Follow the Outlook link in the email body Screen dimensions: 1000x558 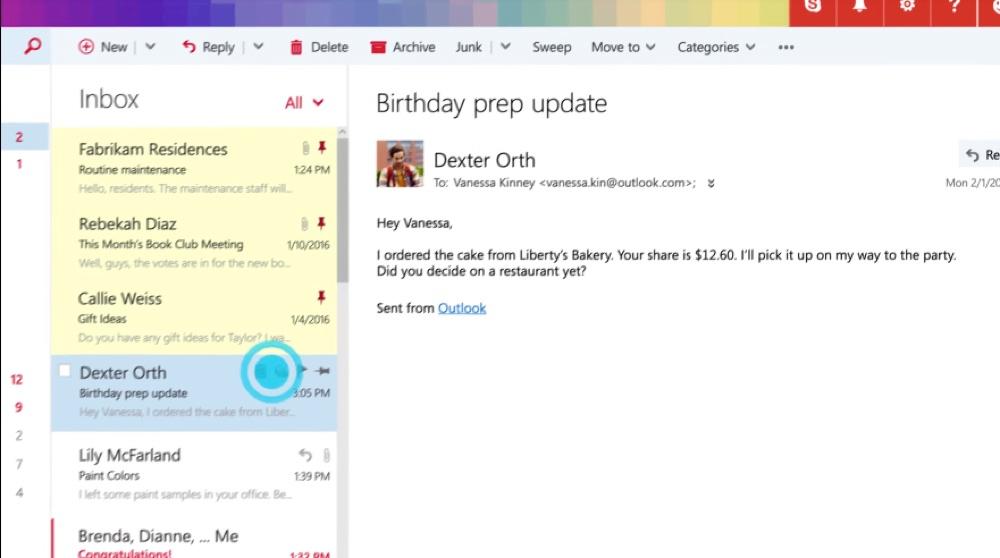(x=462, y=308)
